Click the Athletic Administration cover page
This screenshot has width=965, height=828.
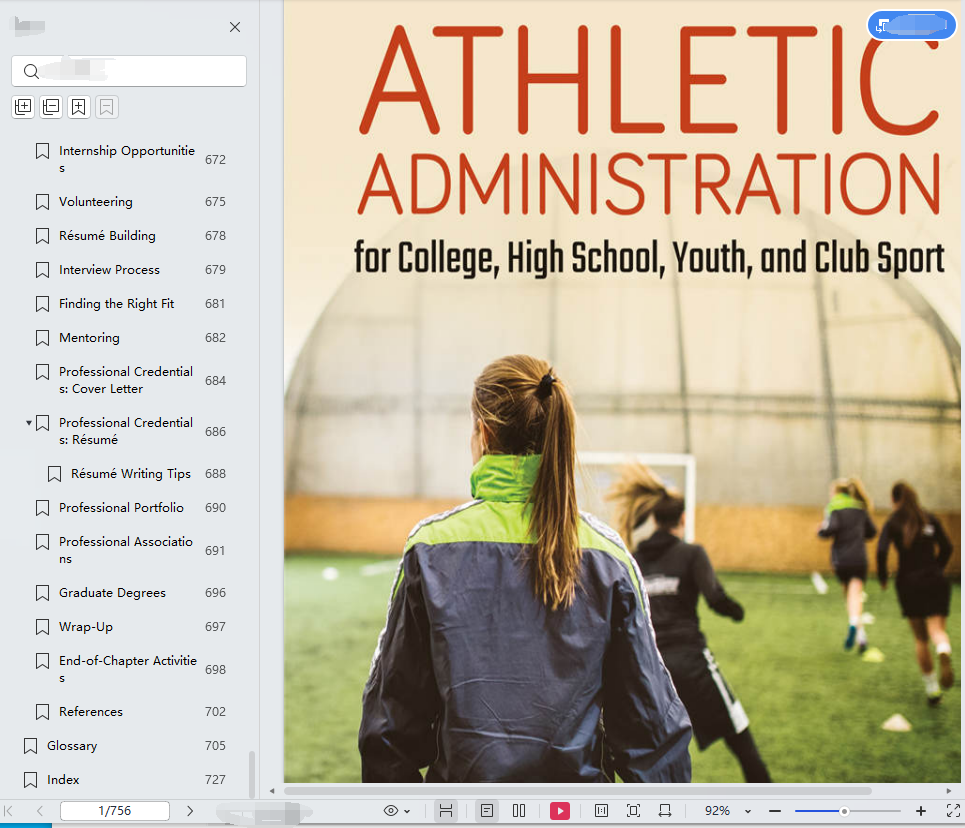(622, 392)
